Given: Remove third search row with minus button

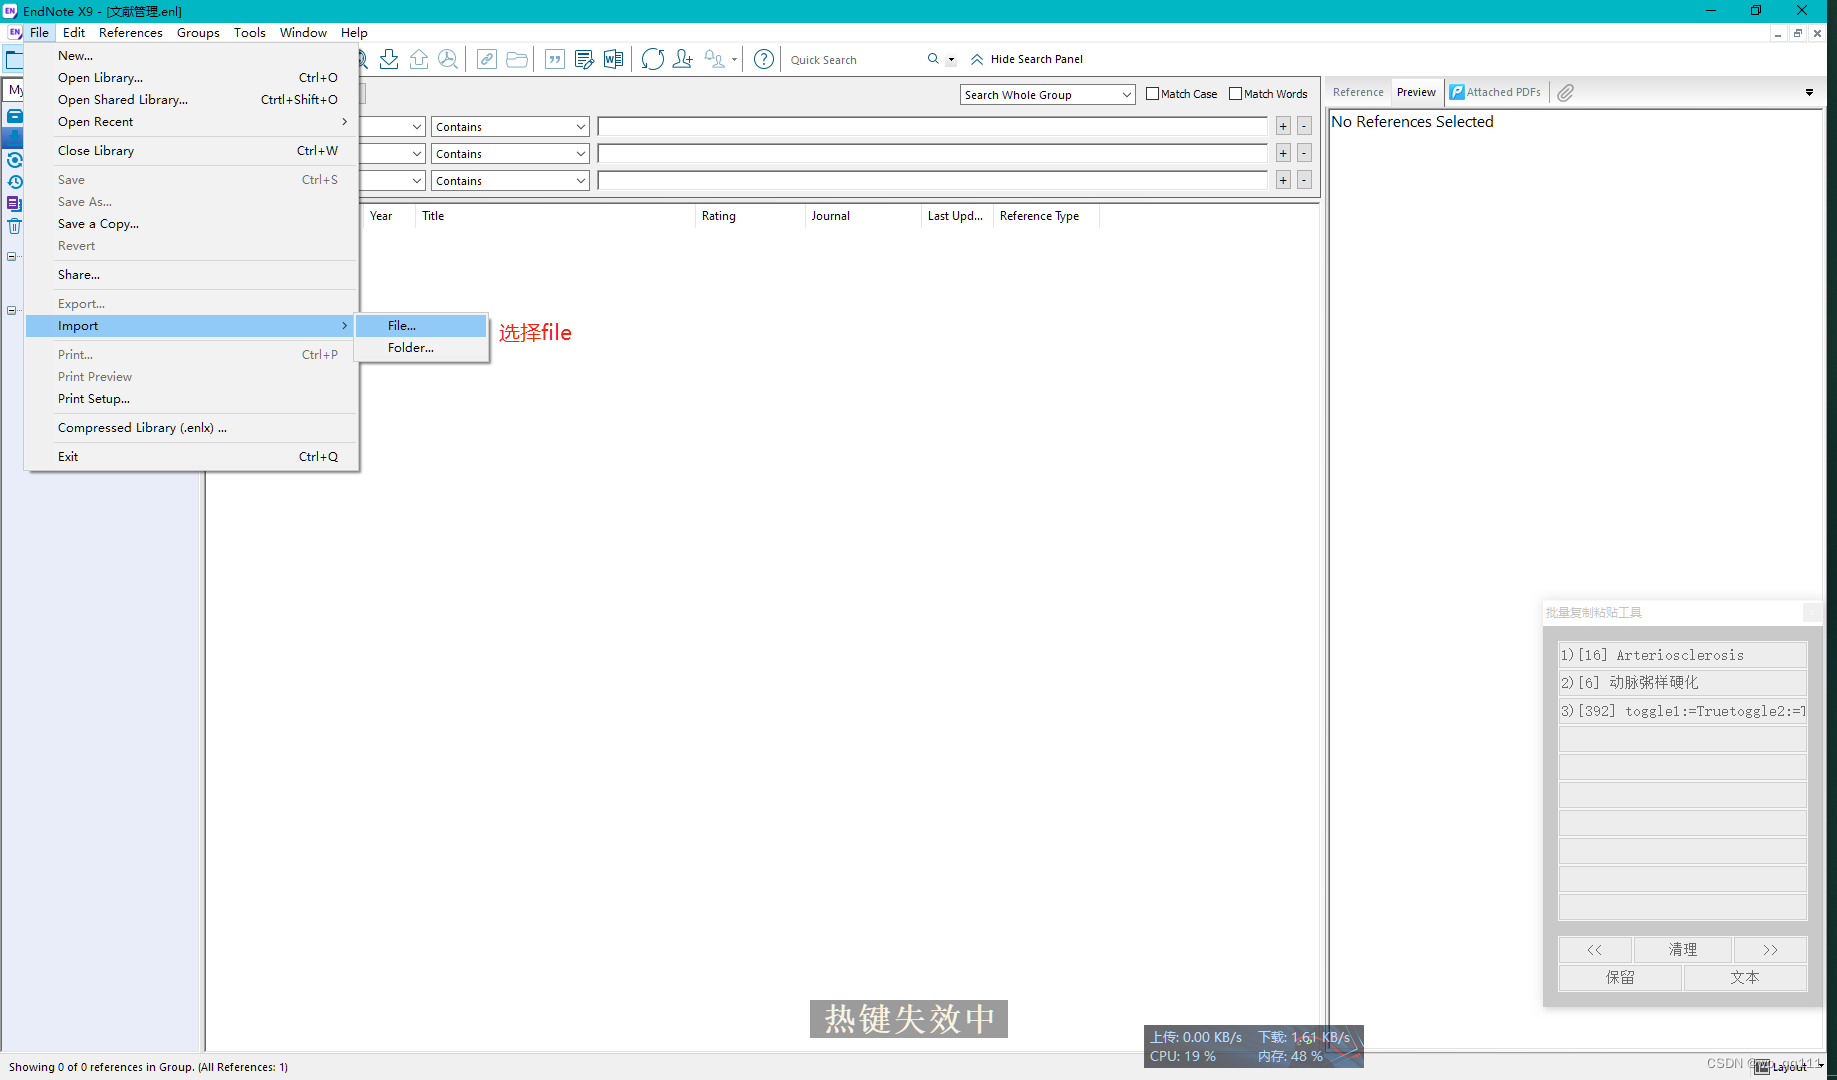Looking at the screenshot, I should tap(1304, 180).
